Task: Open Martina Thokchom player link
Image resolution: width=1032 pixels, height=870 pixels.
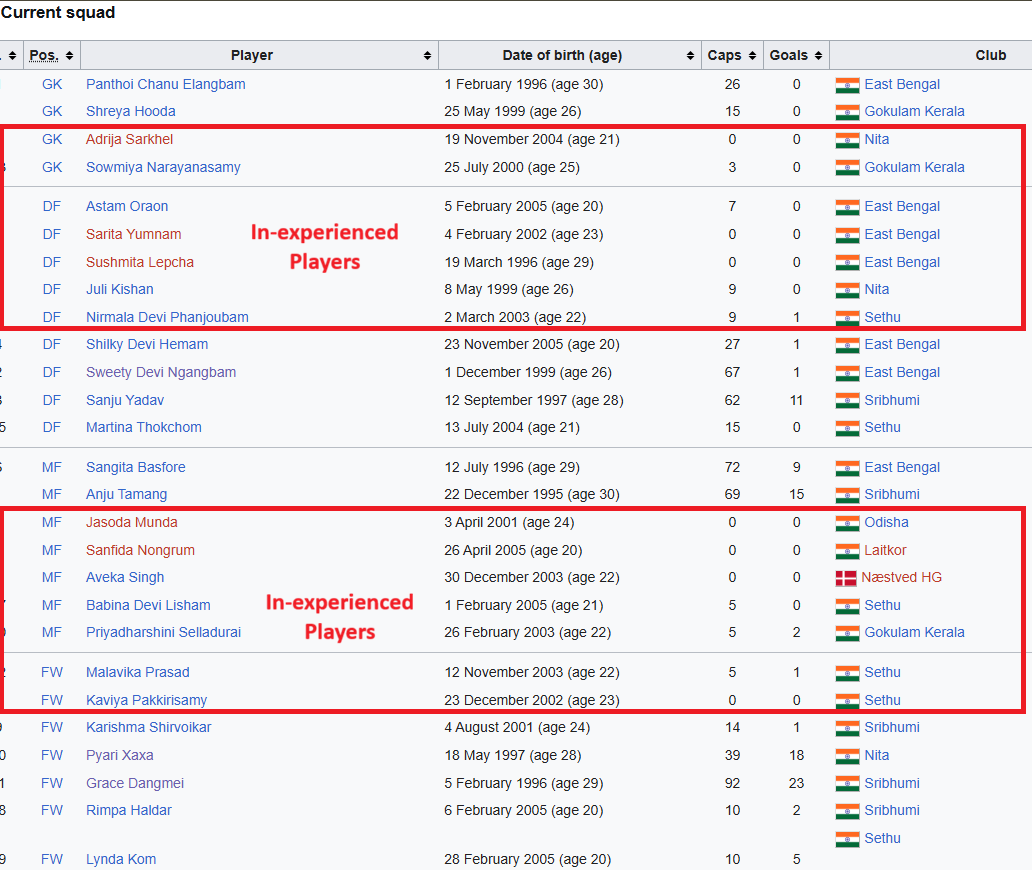Action: click(144, 427)
